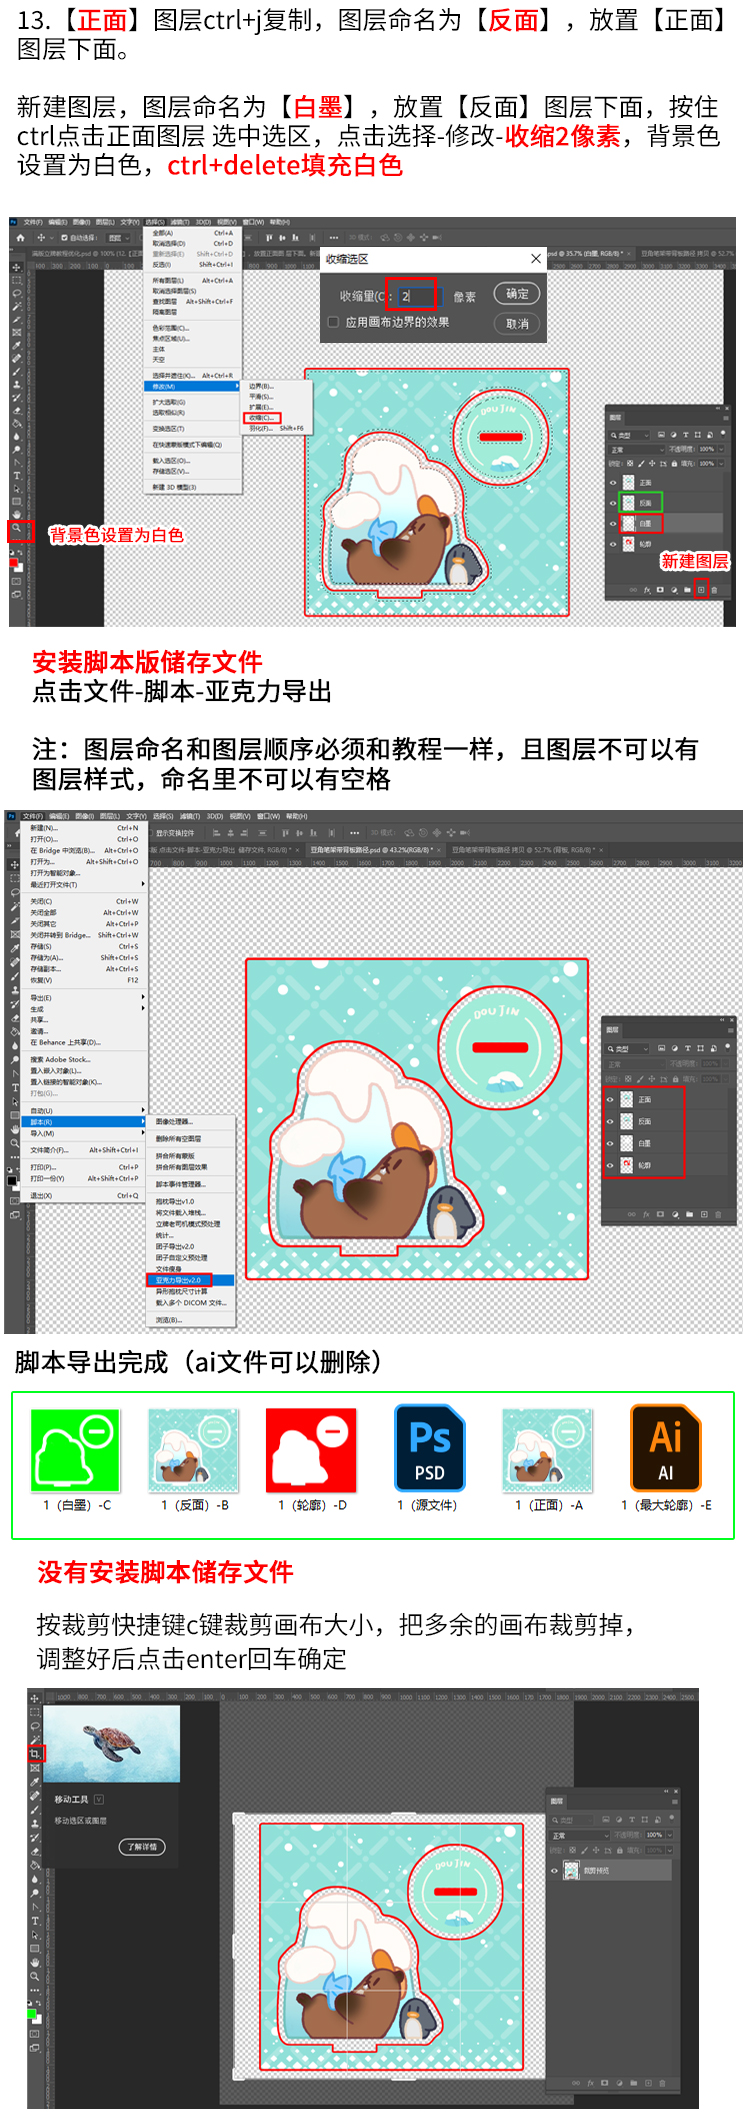The image size is (743, 2125).
Task: Expand 最近打开文件(T) submenu
Action: (85, 884)
